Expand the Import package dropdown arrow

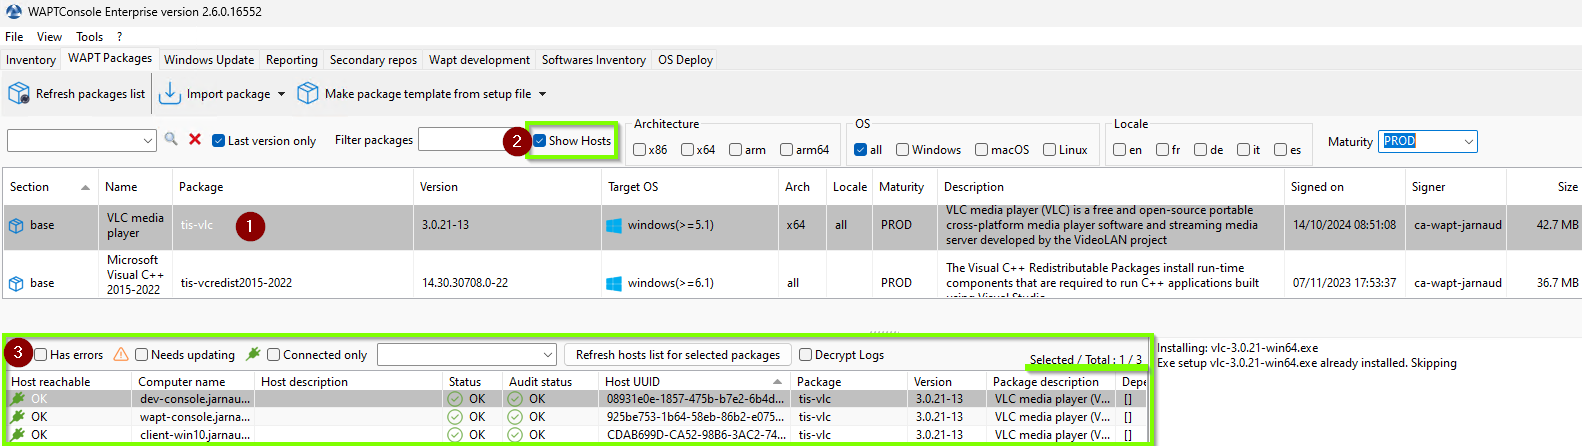(x=282, y=94)
